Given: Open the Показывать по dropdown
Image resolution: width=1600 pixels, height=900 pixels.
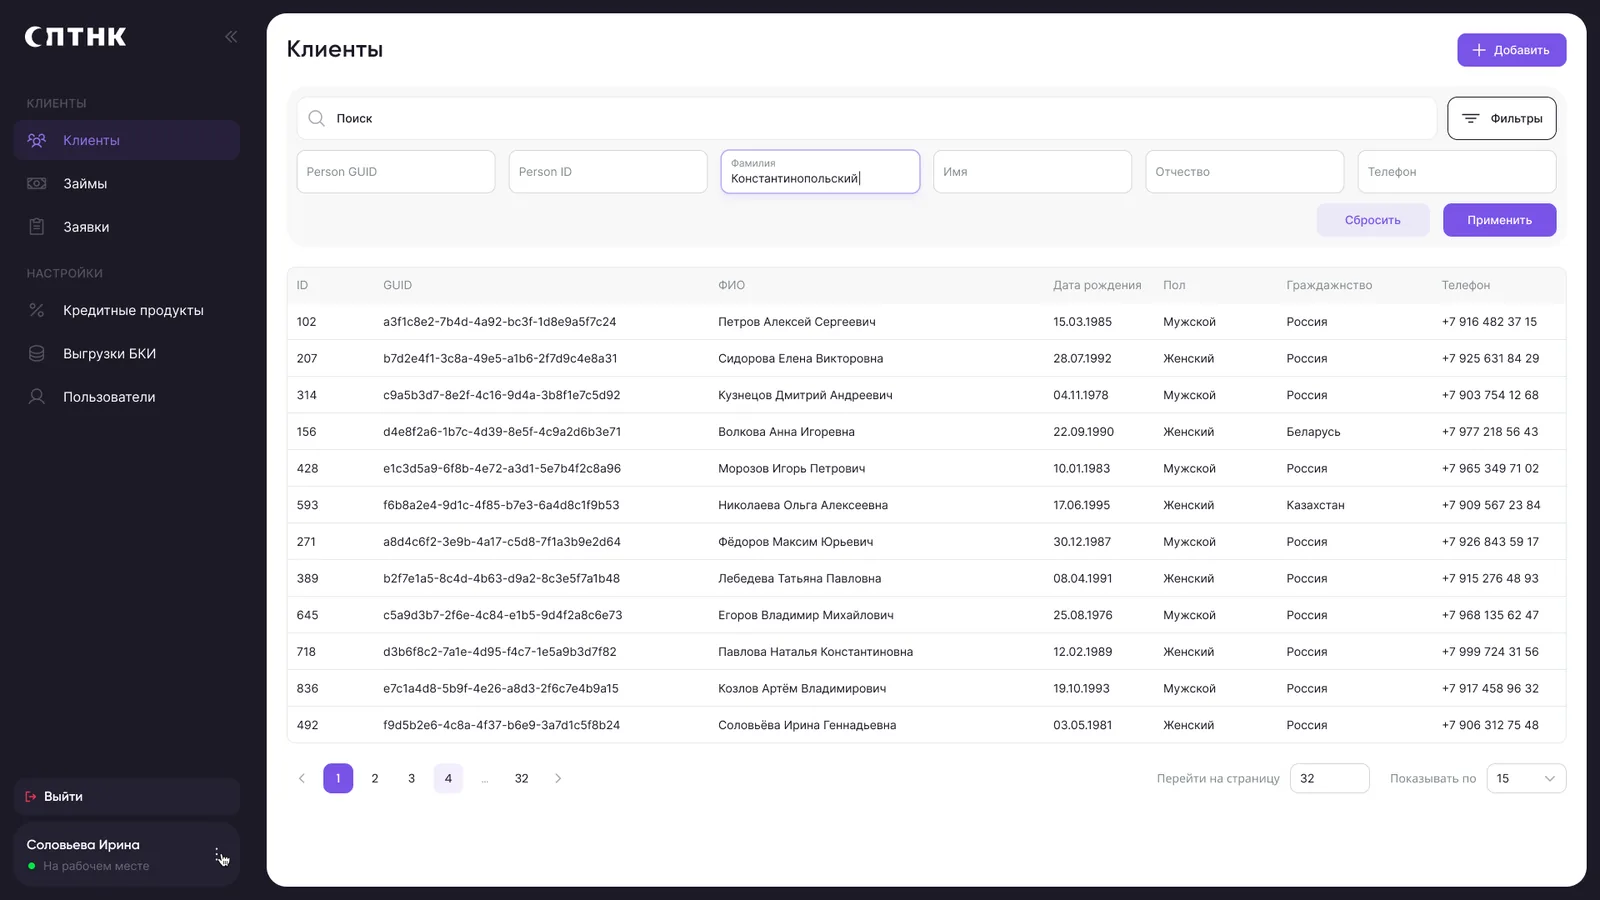Looking at the screenshot, I should (x=1526, y=778).
